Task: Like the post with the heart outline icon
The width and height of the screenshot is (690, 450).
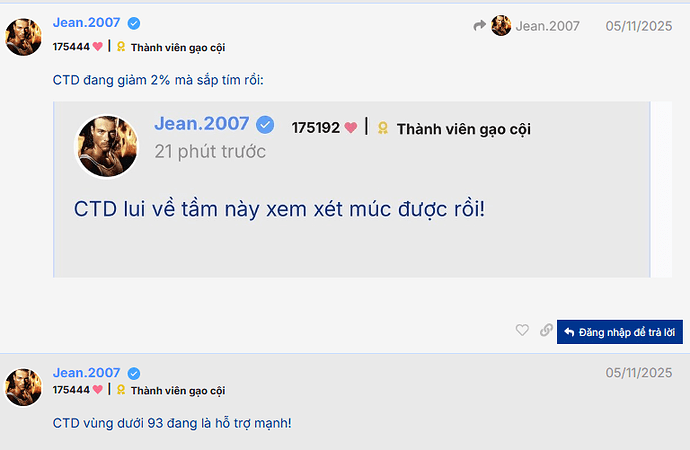Action: tap(522, 331)
